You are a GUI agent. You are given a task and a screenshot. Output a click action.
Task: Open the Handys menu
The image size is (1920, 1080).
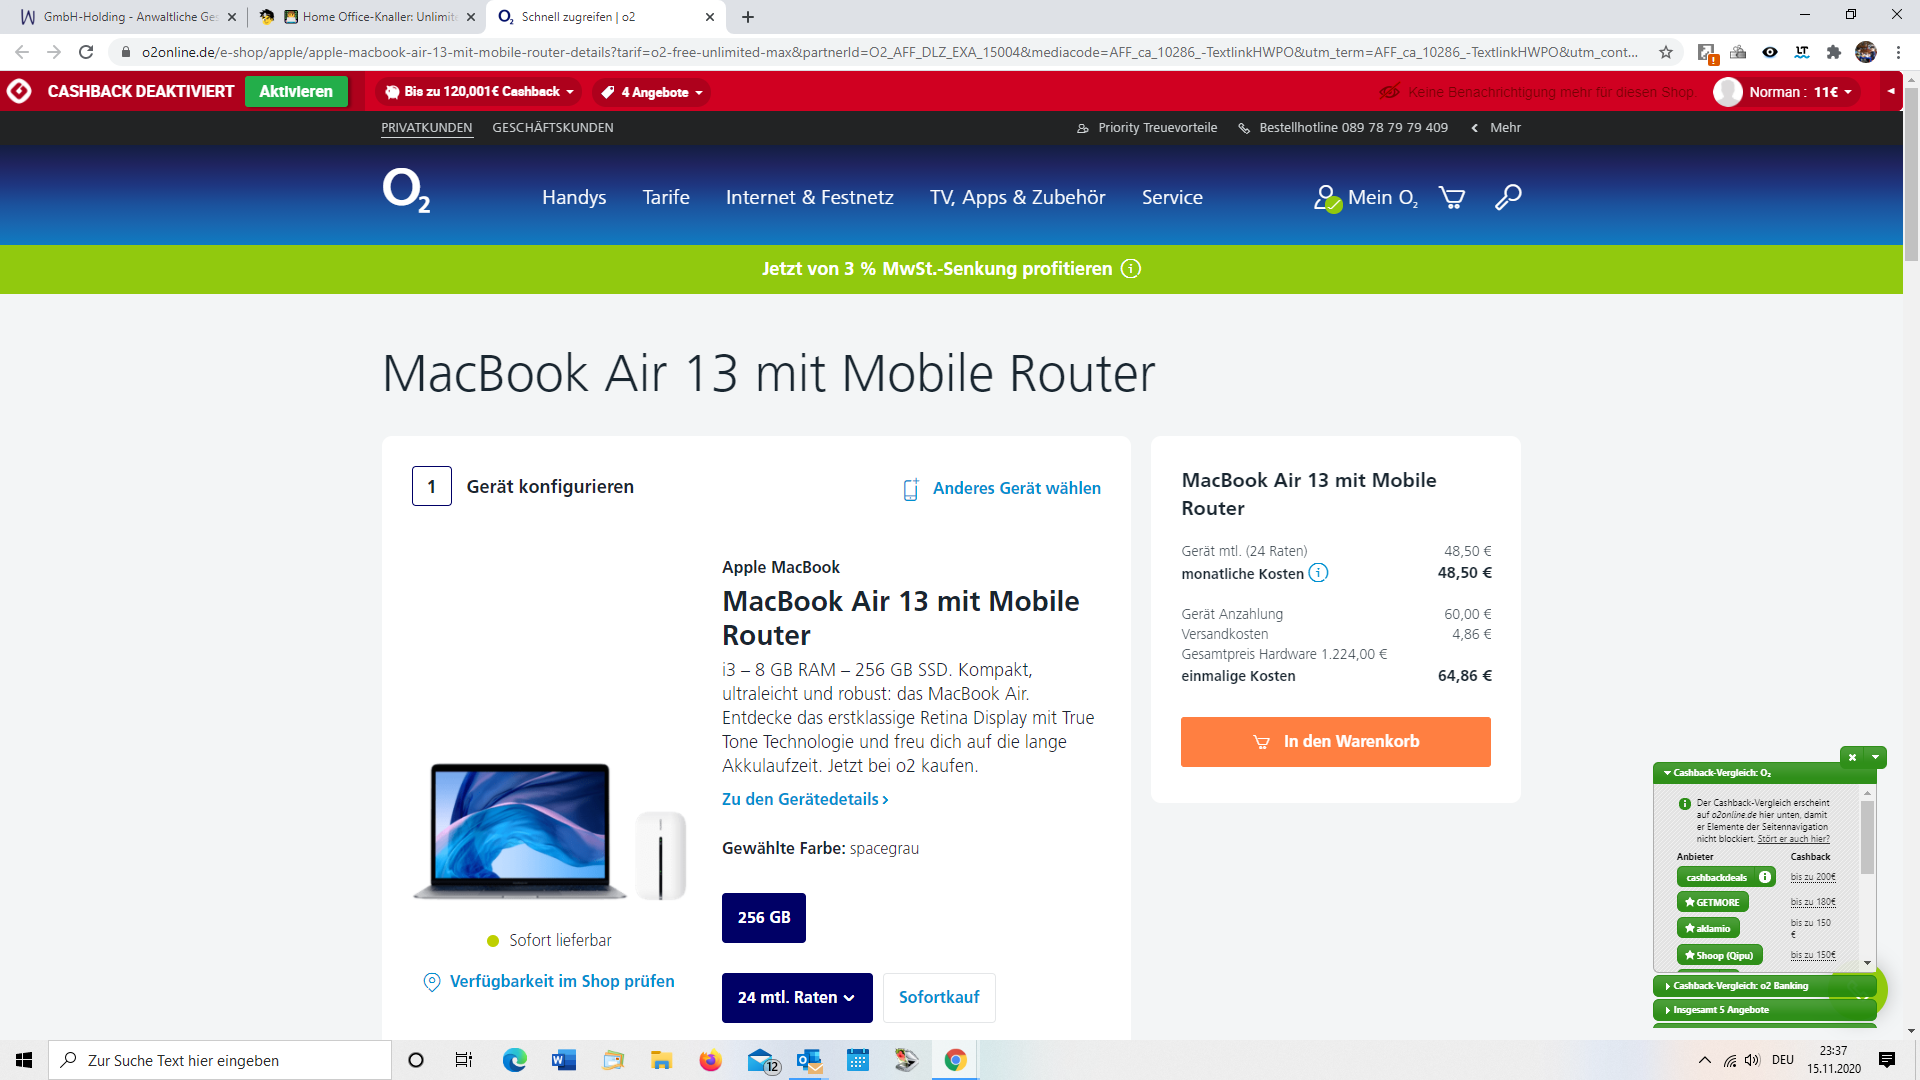(574, 197)
